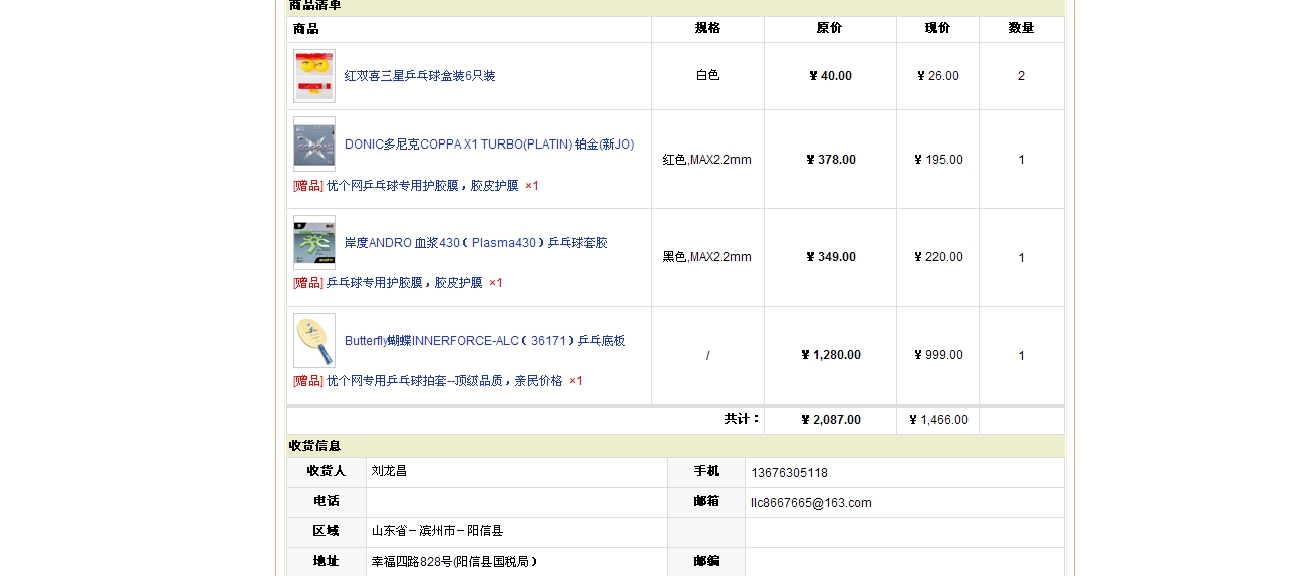Select the original price ￥349.00 cell
The image size is (1291, 576).
[x=830, y=257]
